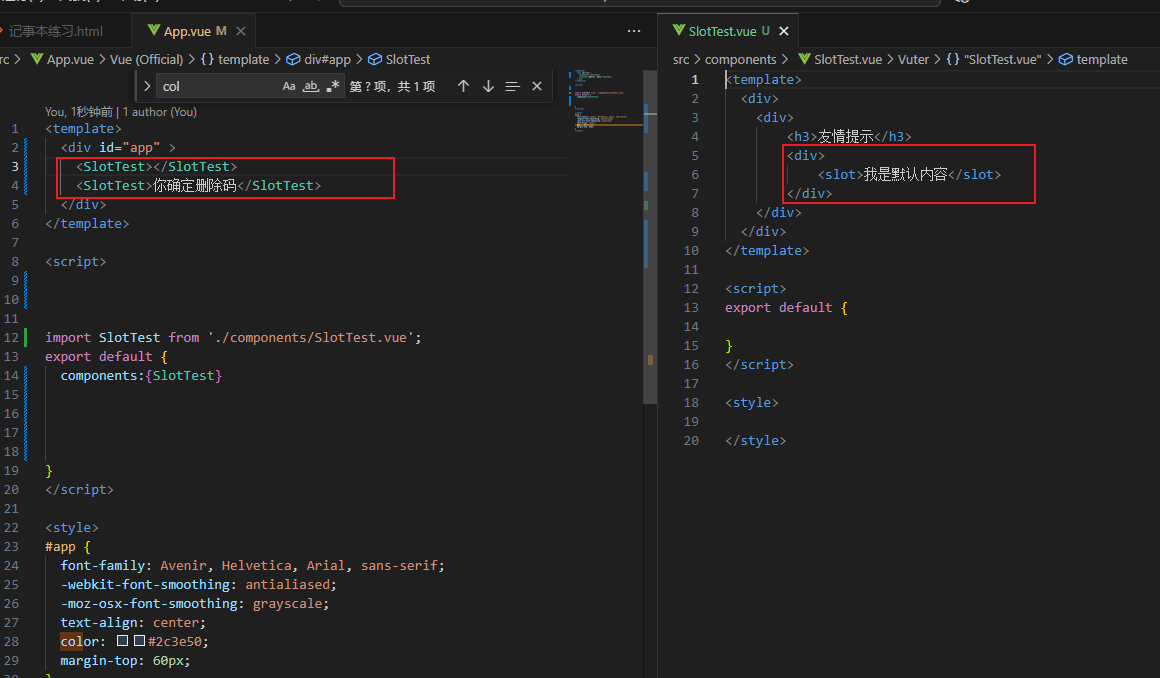This screenshot has height=678, width=1160.
Task: Open div#app breadcrumb dropdown
Action: pos(327,59)
